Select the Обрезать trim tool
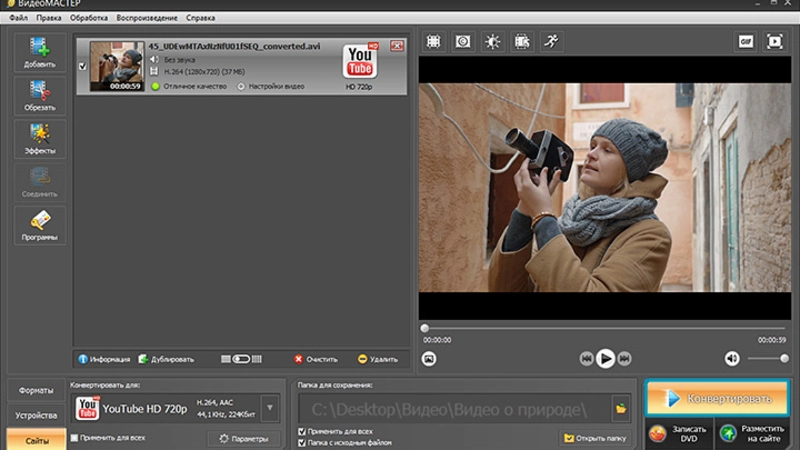 click(x=40, y=96)
